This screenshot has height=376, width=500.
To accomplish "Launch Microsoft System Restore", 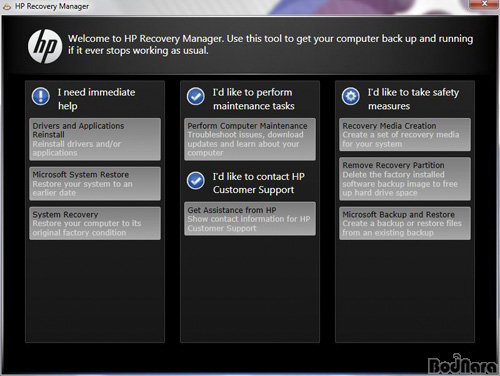I will pyautogui.click(x=95, y=184).
